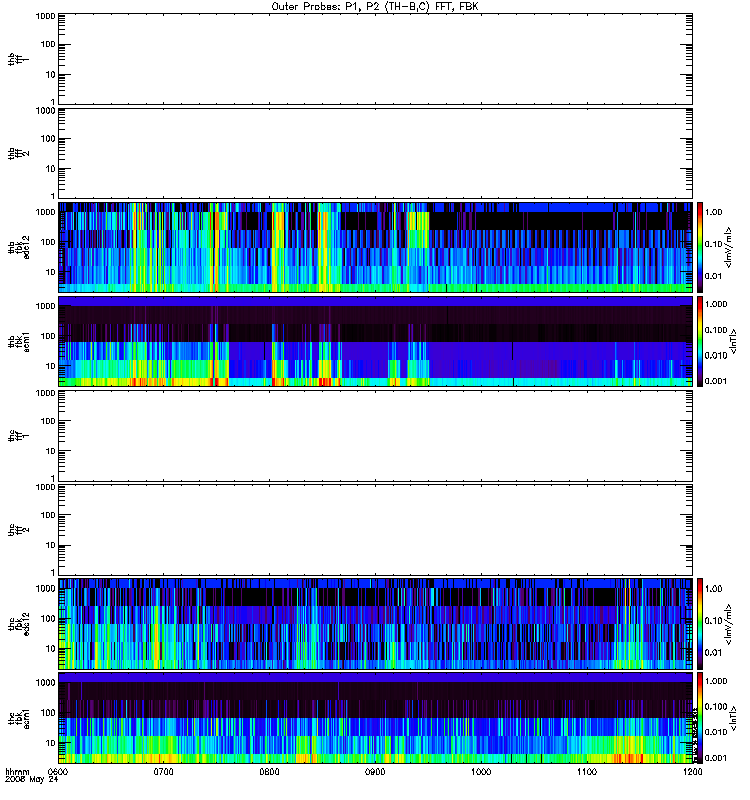The image size is (750, 800).
Task: Click the thc fff 2 y-axis title
Action: coord(19,530)
